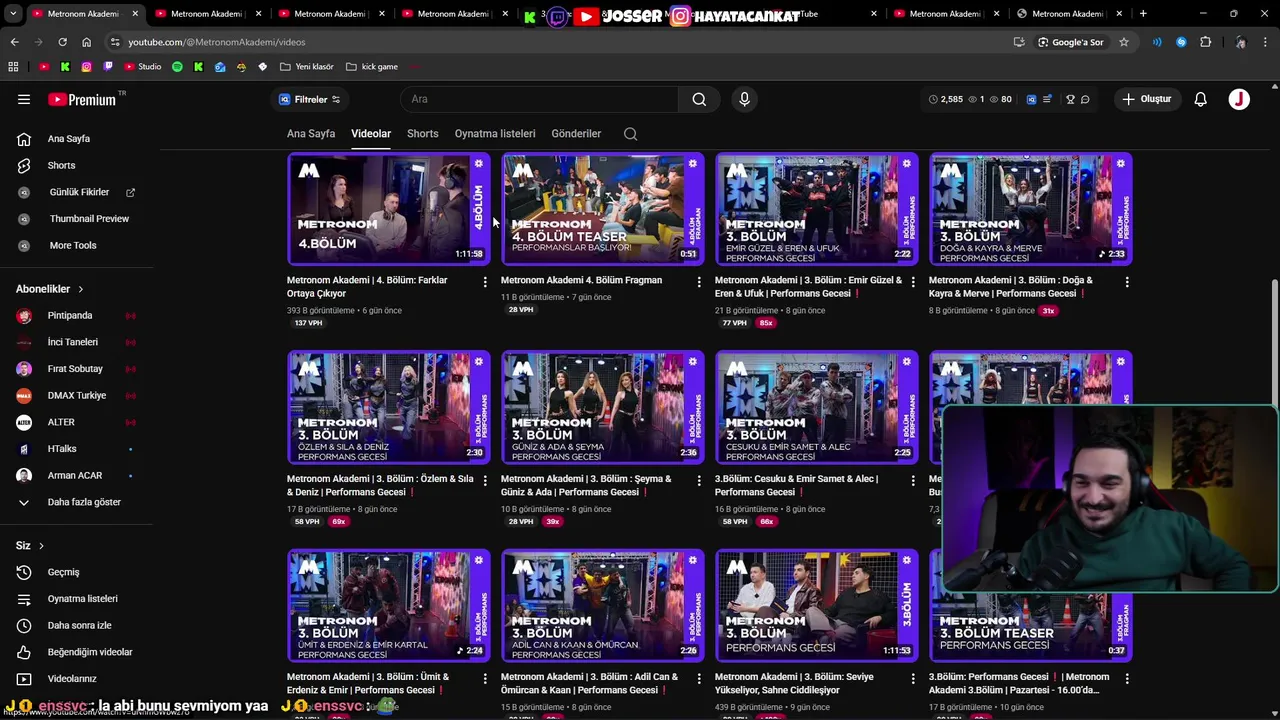Open the YouTube hamburger guide menu

[x=24, y=99]
